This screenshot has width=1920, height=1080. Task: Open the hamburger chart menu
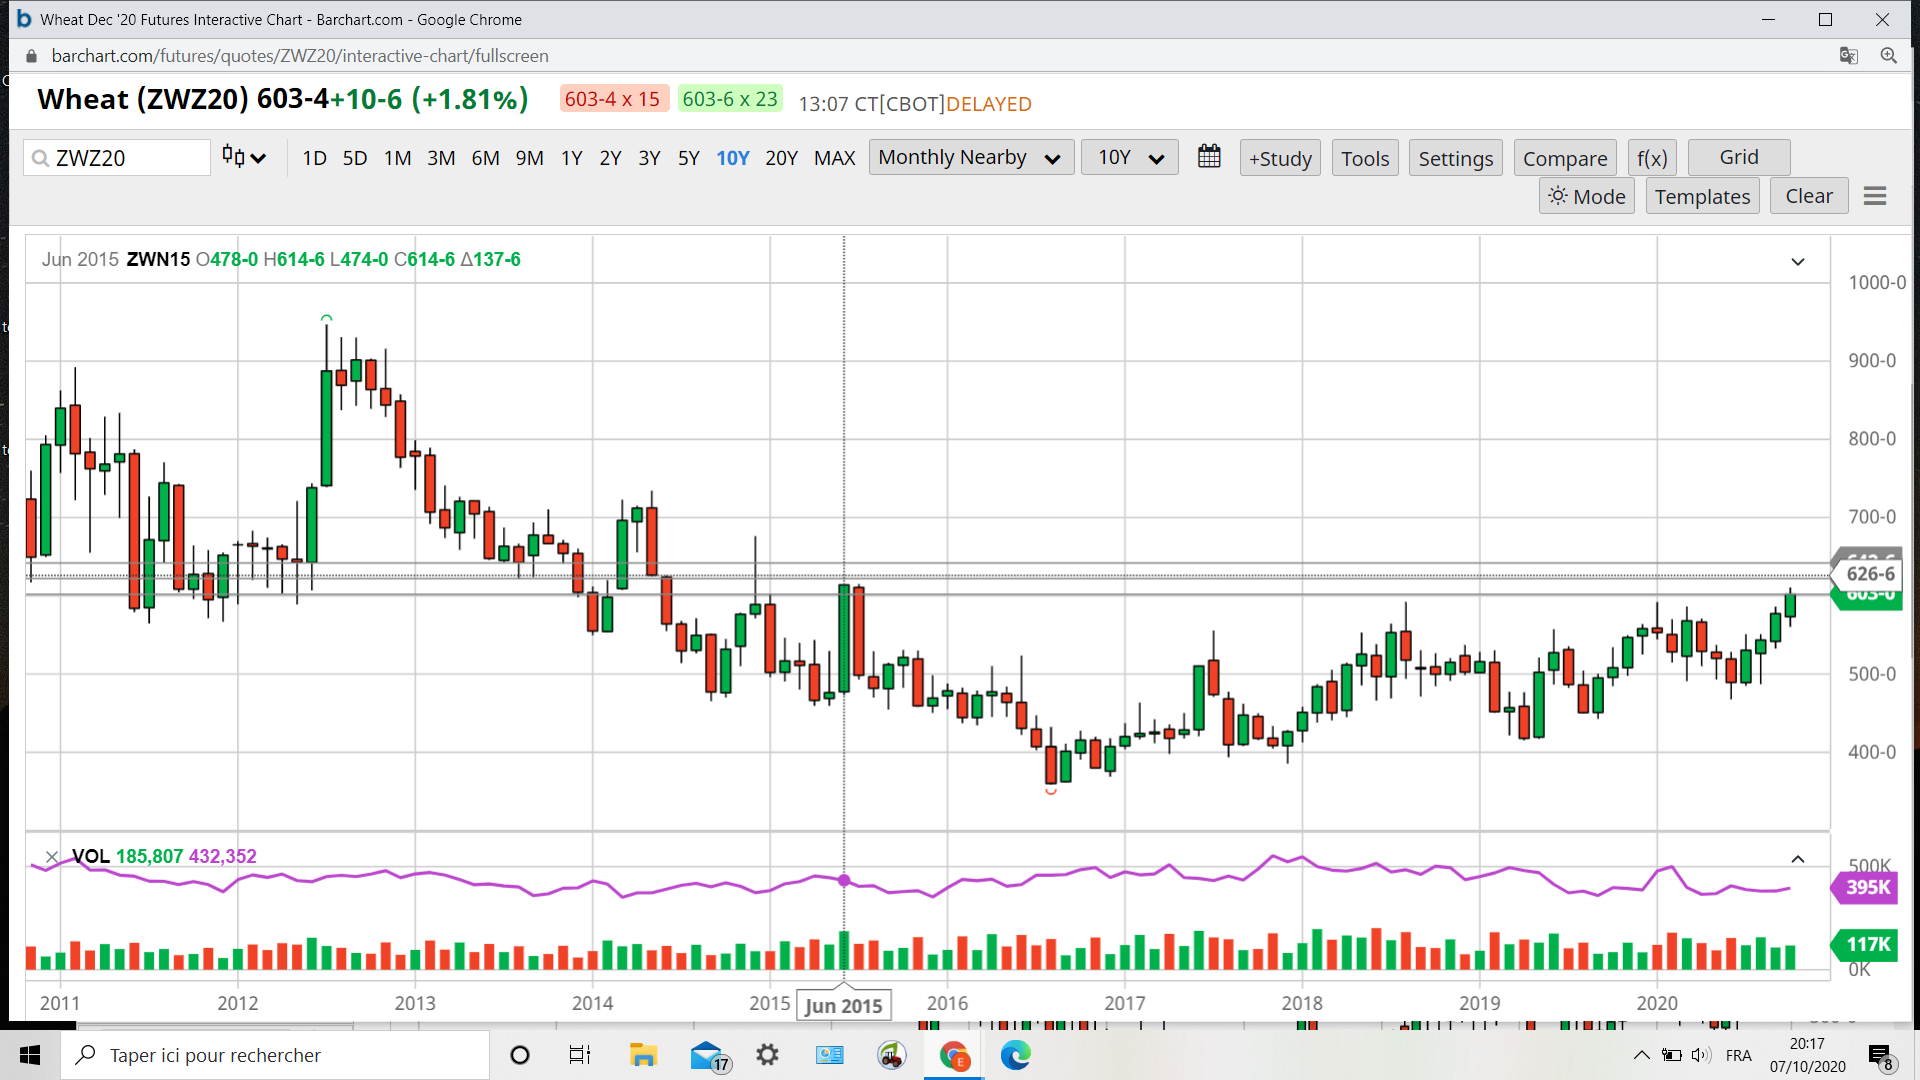coord(1875,197)
